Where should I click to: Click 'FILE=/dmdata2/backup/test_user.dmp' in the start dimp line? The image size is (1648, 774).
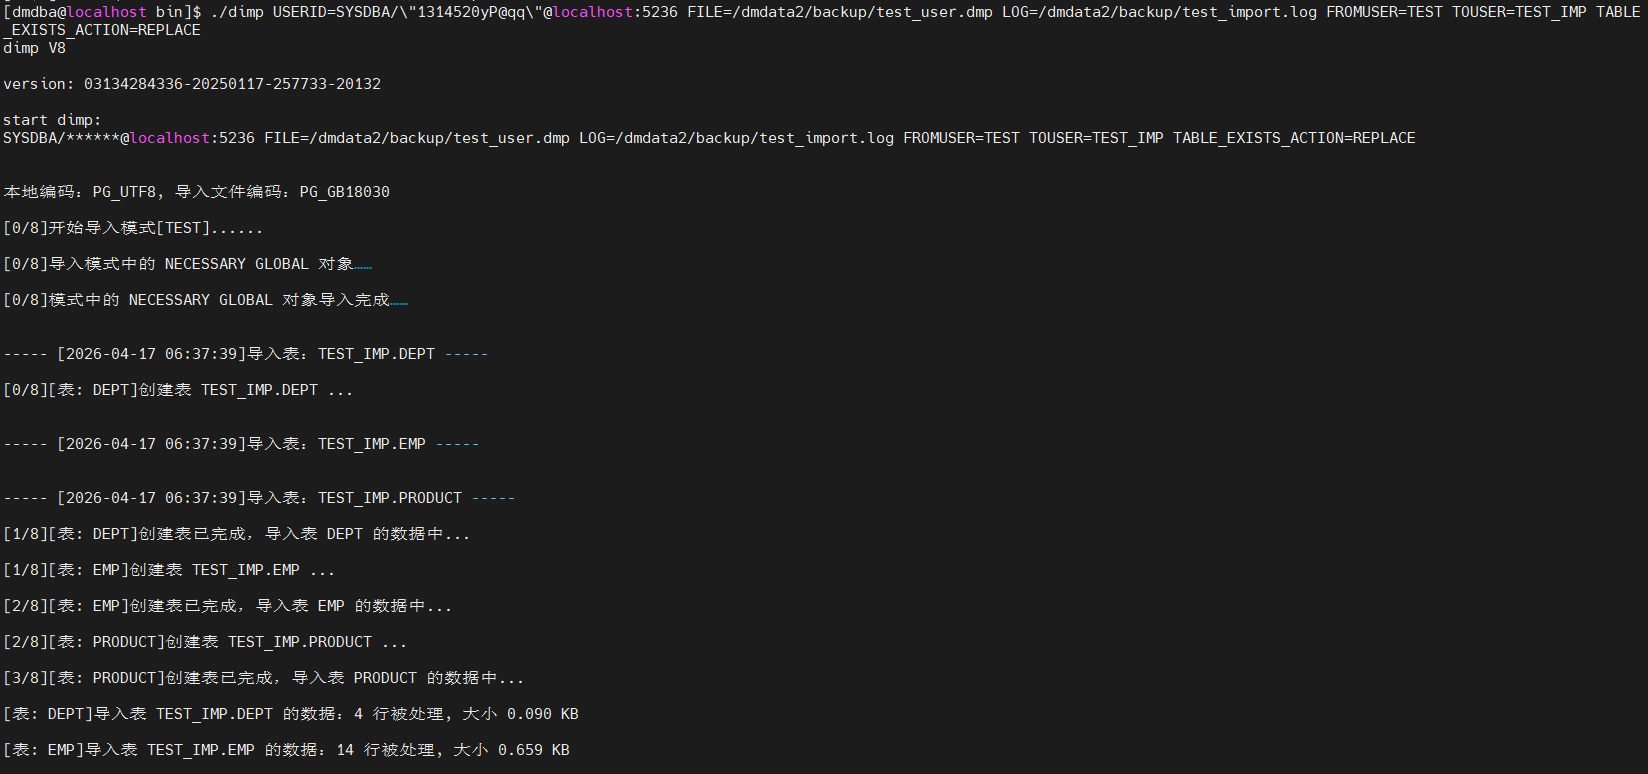pos(417,138)
